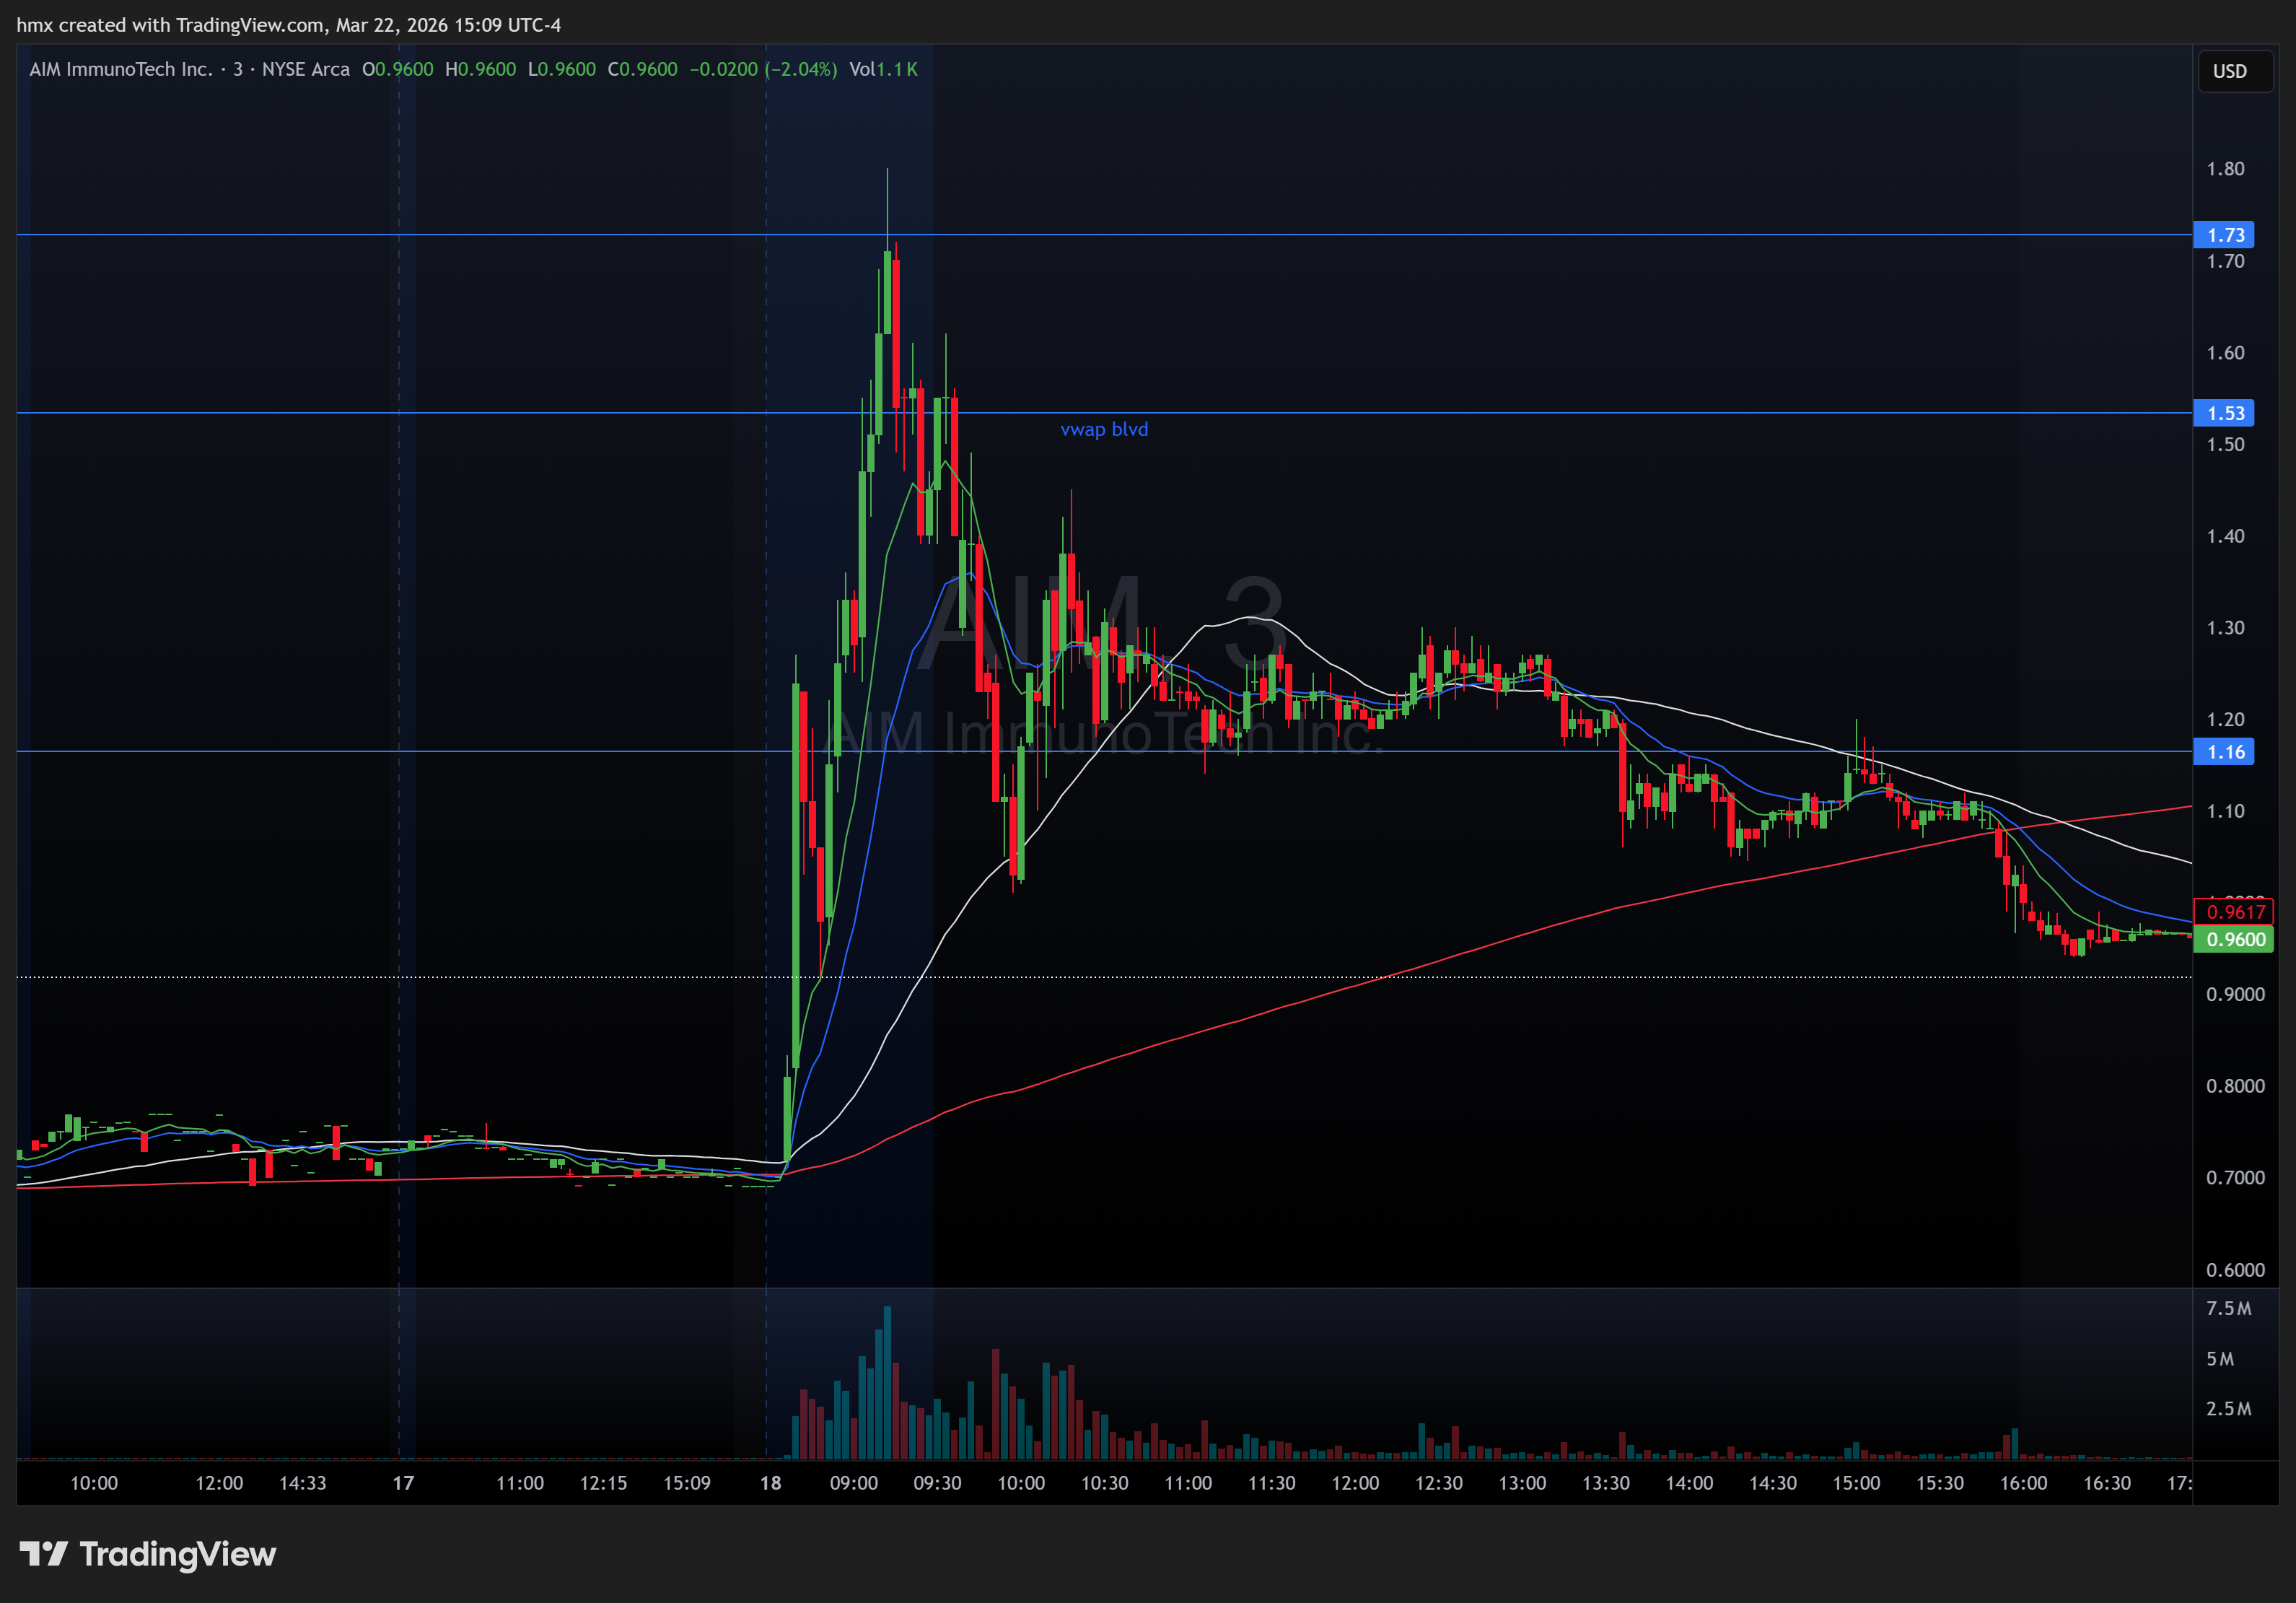Click the green 0.9600 last price tag
This screenshot has height=1603, width=2296.
point(2234,939)
